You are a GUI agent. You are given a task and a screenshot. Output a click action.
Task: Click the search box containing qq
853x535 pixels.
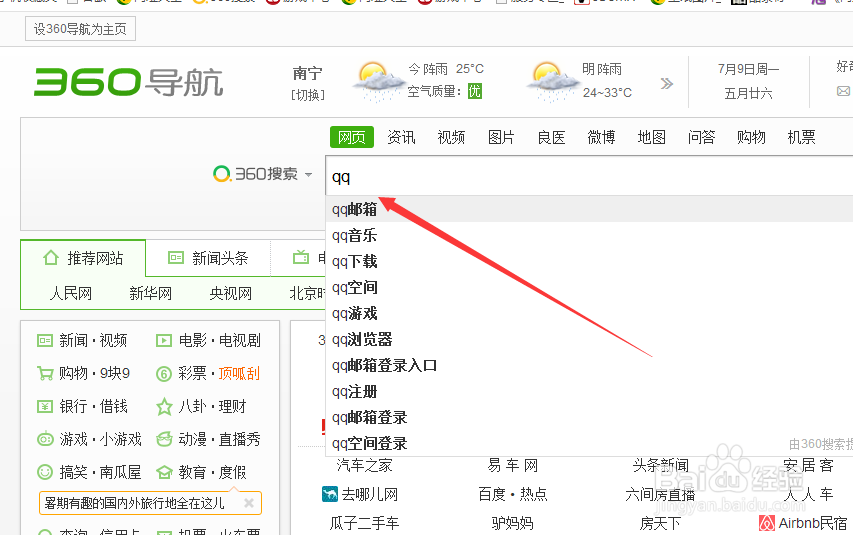589,176
